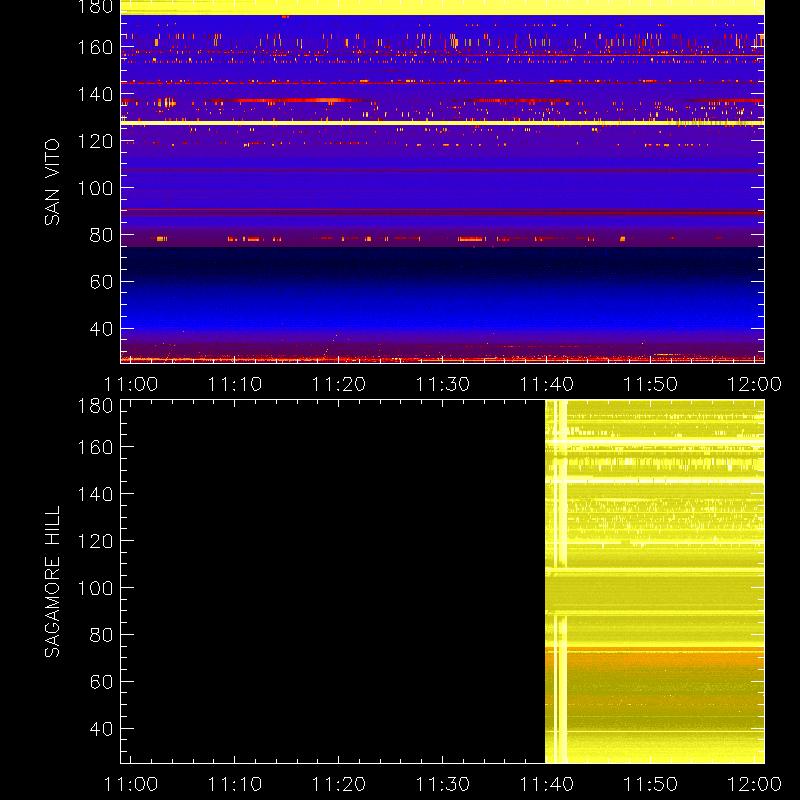The image size is (800, 800).
Task: Click the thin red line near 90 in San Vito
Action: pyautogui.click(x=442, y=210)
